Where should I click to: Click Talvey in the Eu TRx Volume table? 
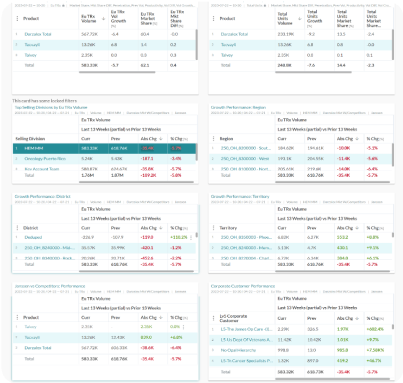tap(30, 55)
